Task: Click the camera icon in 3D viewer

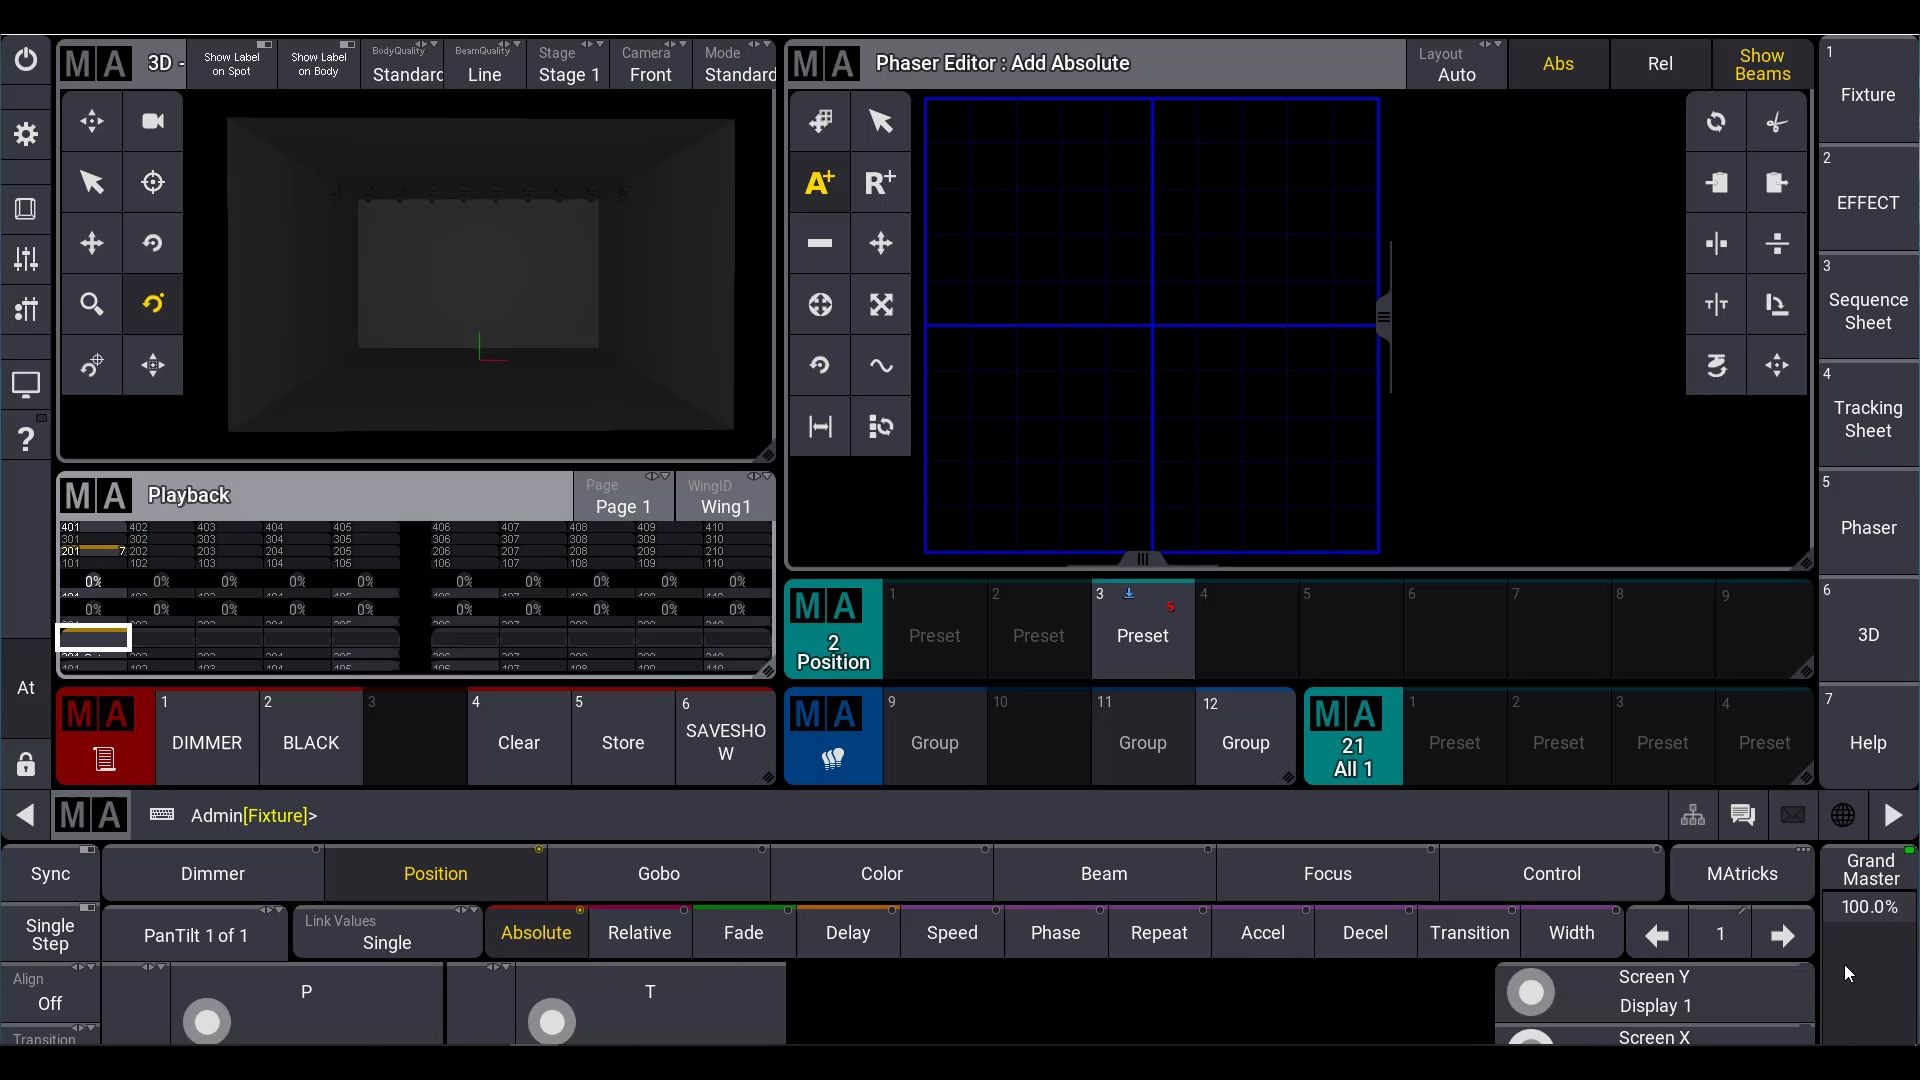Action: (153, 121)
